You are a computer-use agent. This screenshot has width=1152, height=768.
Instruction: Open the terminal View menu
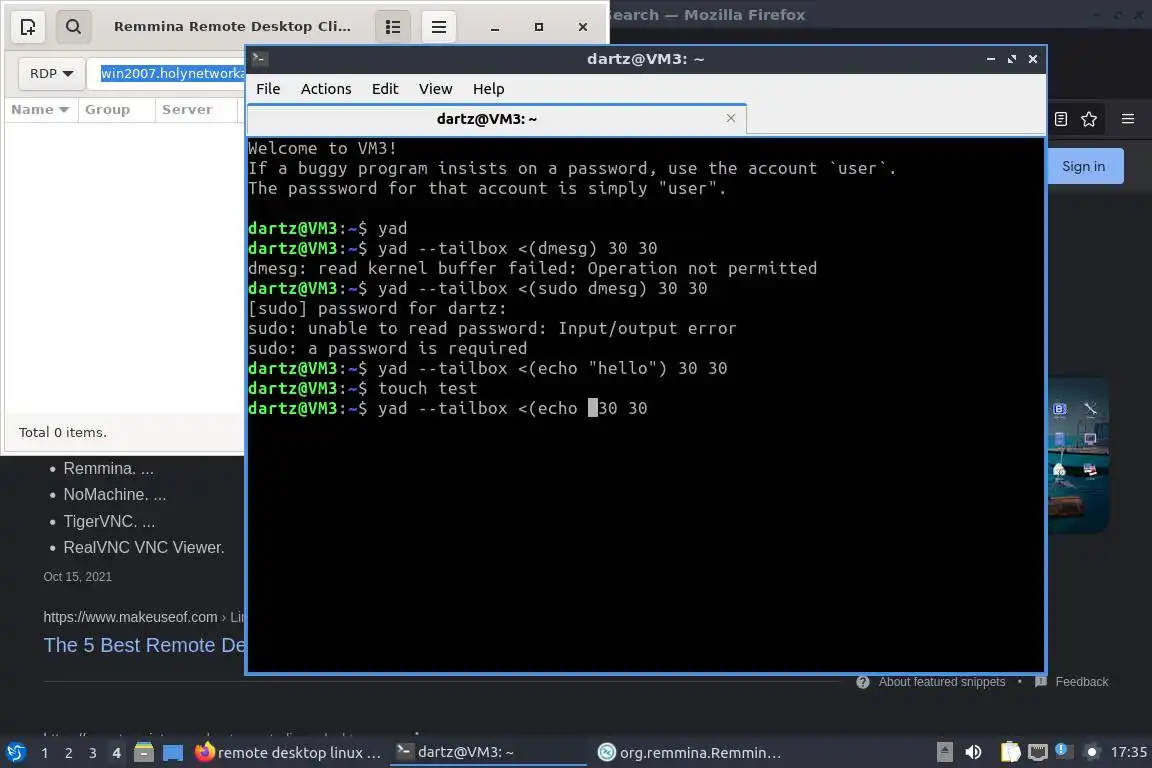[436, 89]
